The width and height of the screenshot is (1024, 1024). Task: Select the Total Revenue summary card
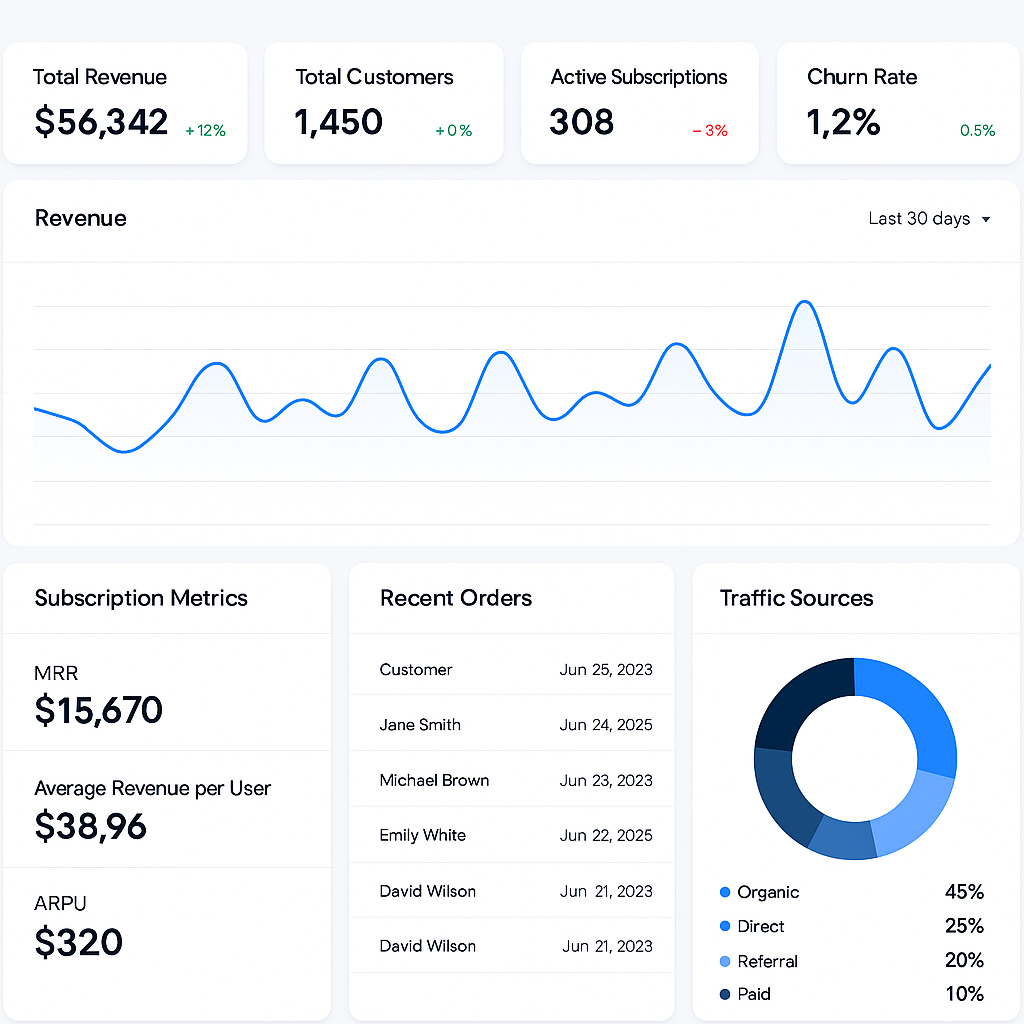[125, 103]
